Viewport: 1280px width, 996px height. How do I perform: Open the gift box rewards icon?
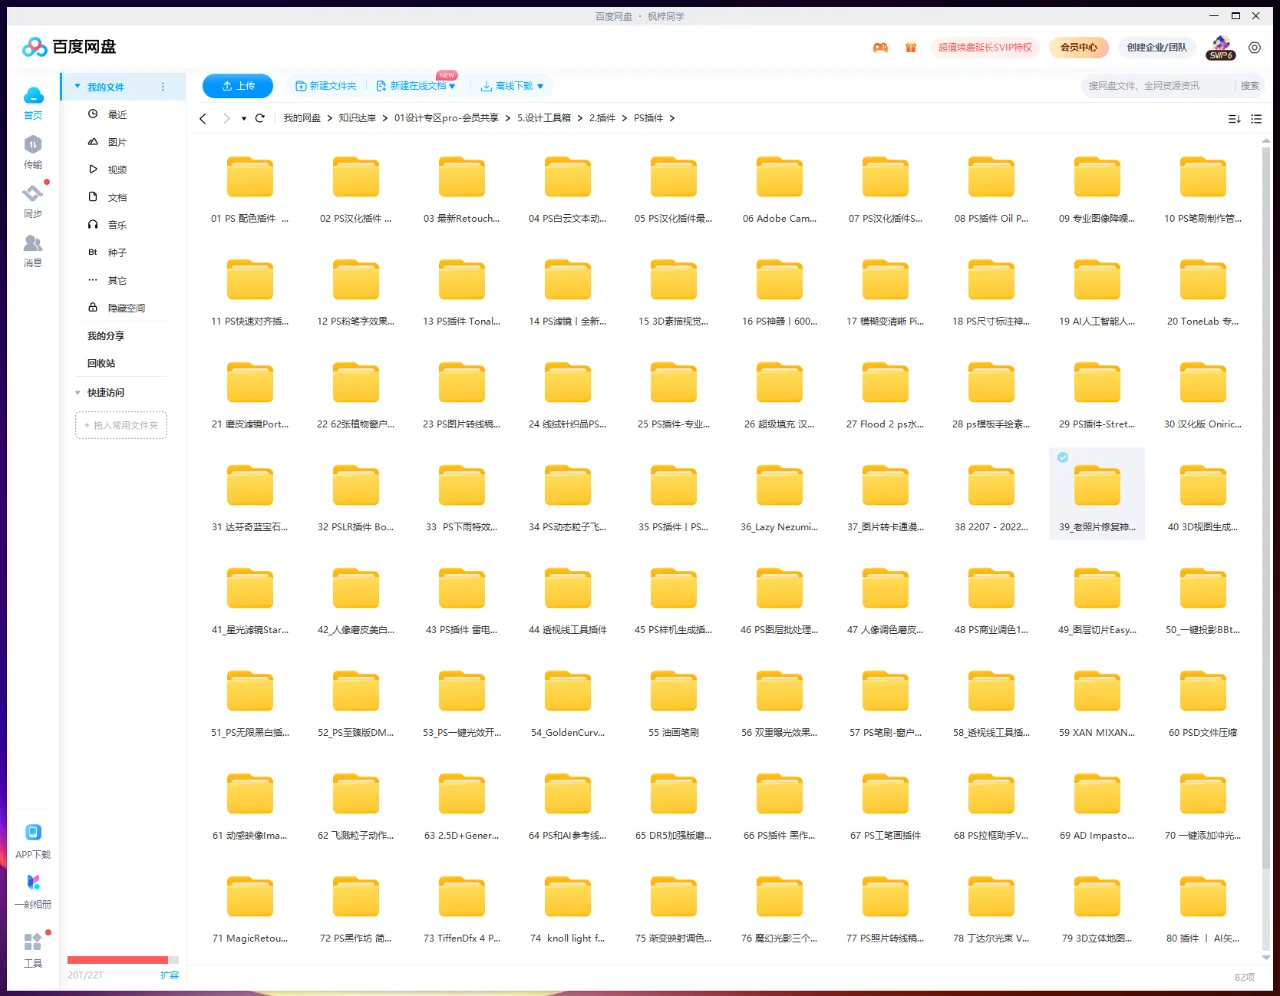coord(911,47)
